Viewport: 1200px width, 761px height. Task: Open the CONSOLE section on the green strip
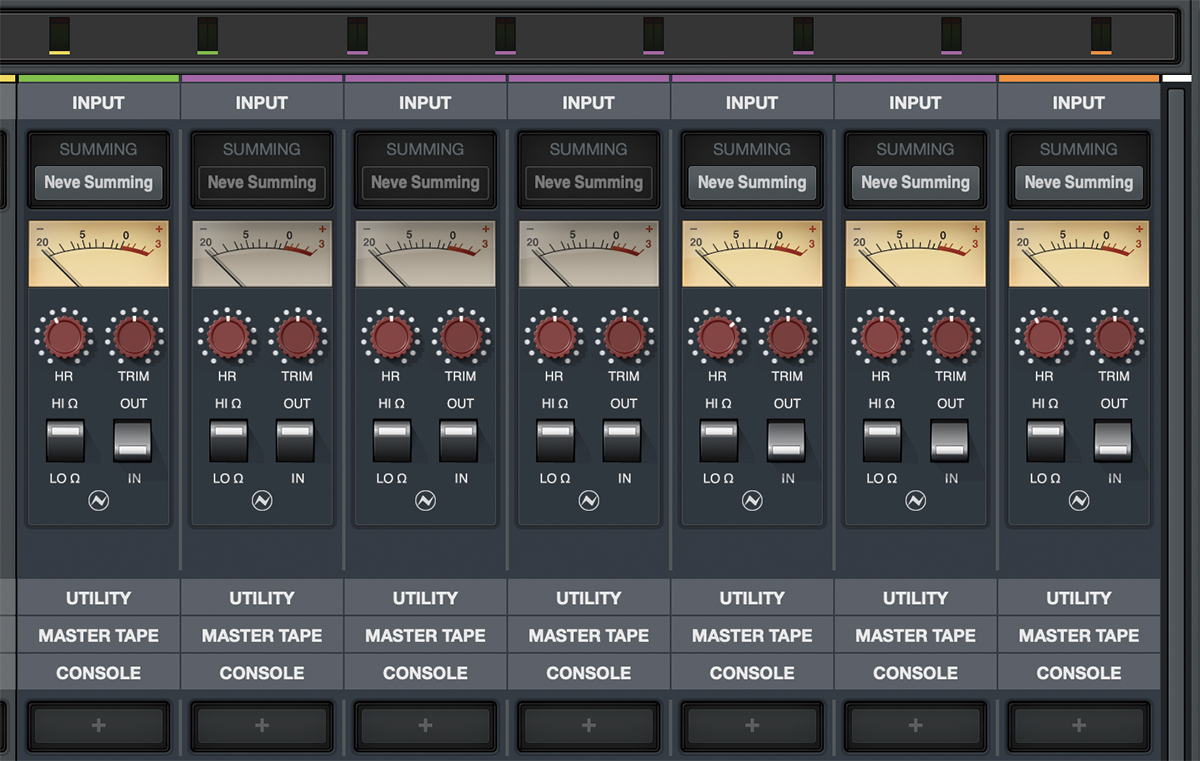point(98,673)
